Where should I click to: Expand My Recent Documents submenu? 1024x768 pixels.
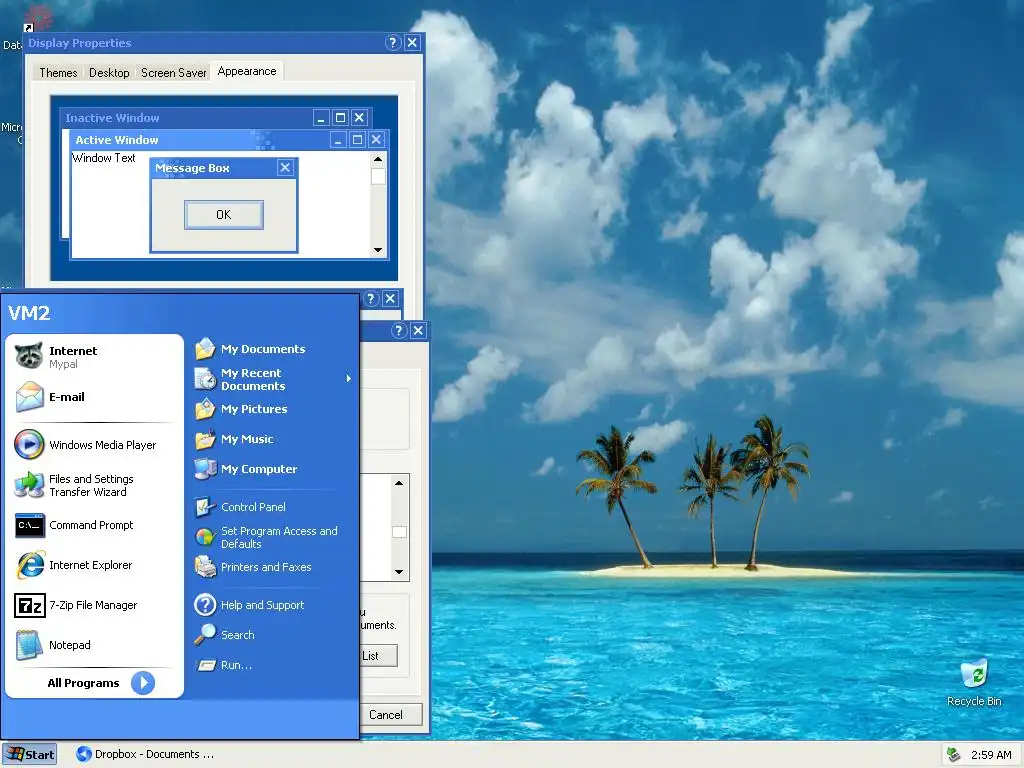(274, 379)
